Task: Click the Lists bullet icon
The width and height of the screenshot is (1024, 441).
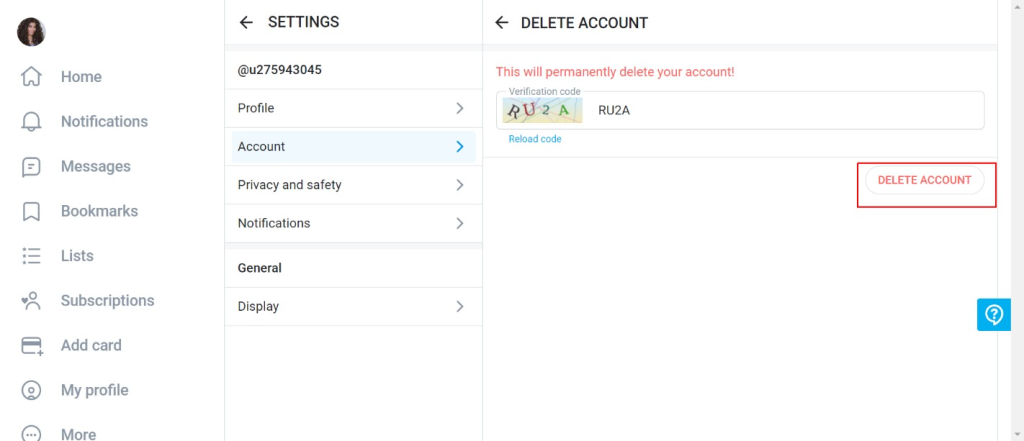Action: pos(31,256)
